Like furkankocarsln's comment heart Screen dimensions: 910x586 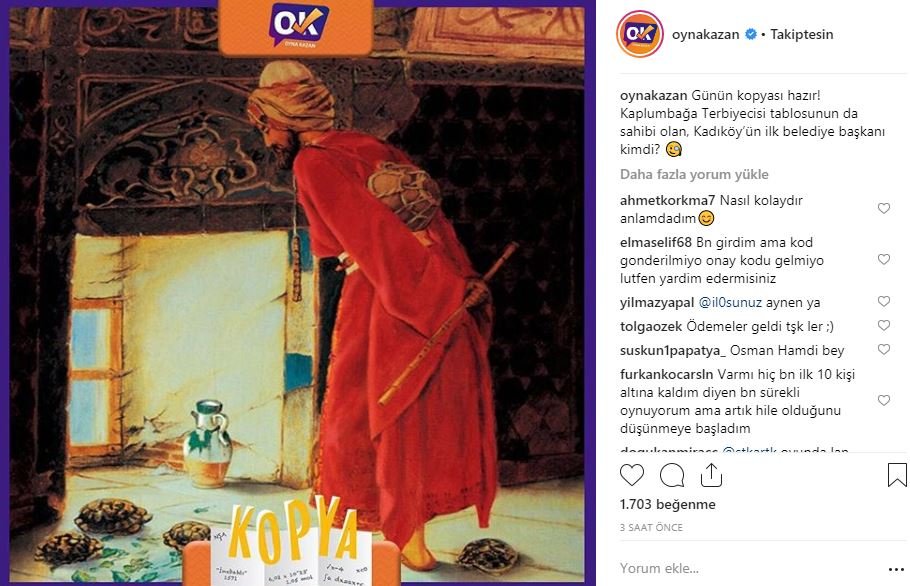click(884, 400)
